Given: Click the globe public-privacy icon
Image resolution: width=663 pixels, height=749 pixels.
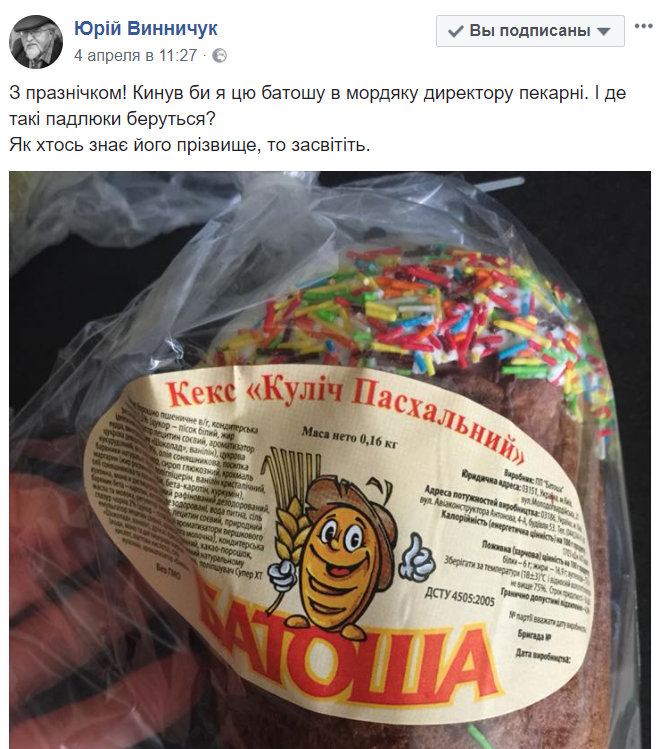Looking at the screenshot, I should (219, 56).
